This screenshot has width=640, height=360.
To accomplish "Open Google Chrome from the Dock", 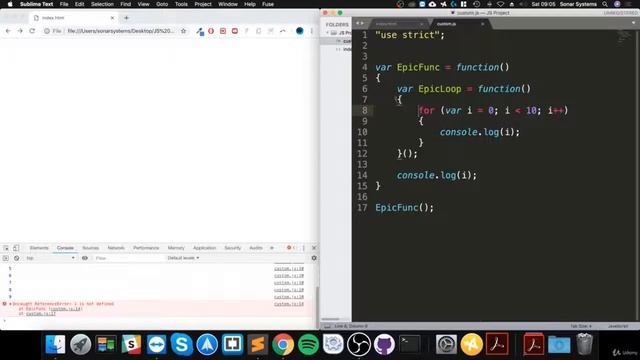I will [283, 344].
